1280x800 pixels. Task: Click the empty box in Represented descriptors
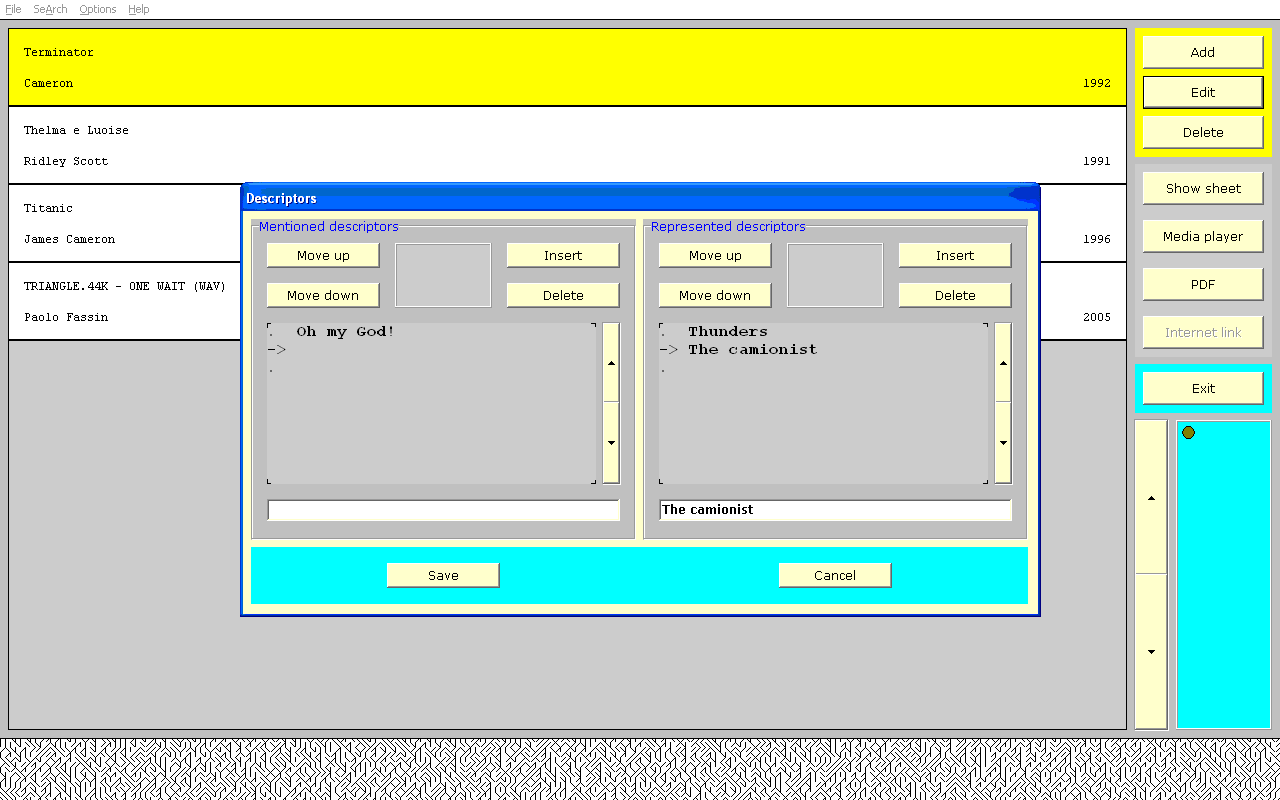tap(835, 275)
